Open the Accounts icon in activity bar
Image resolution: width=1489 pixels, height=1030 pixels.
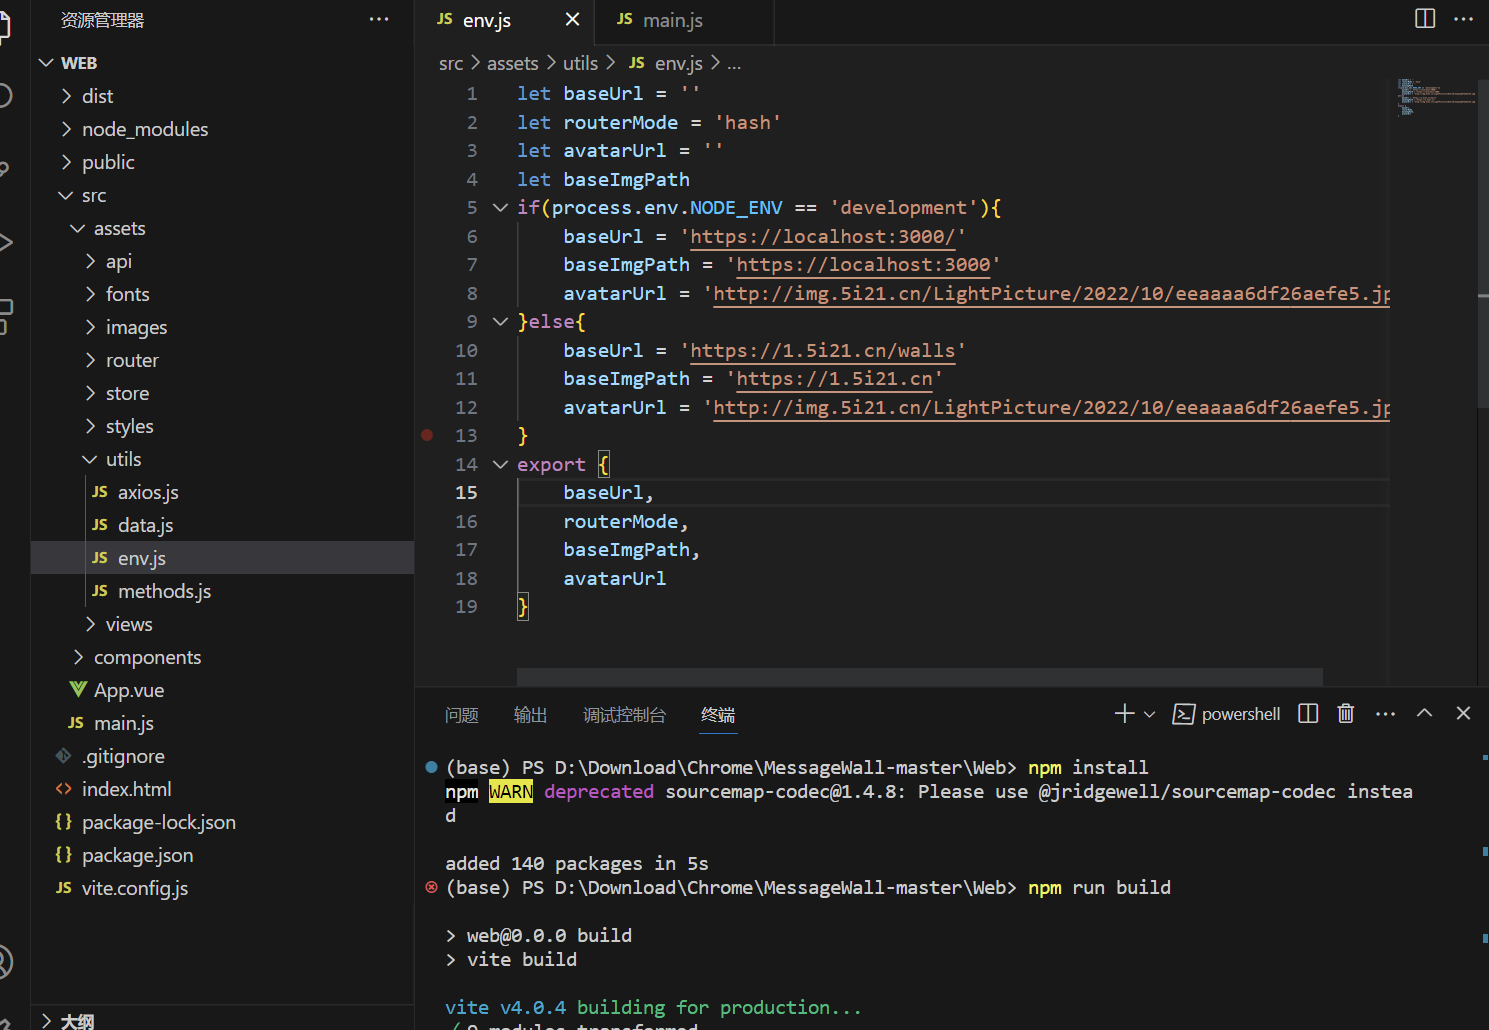tap(4, 961)
